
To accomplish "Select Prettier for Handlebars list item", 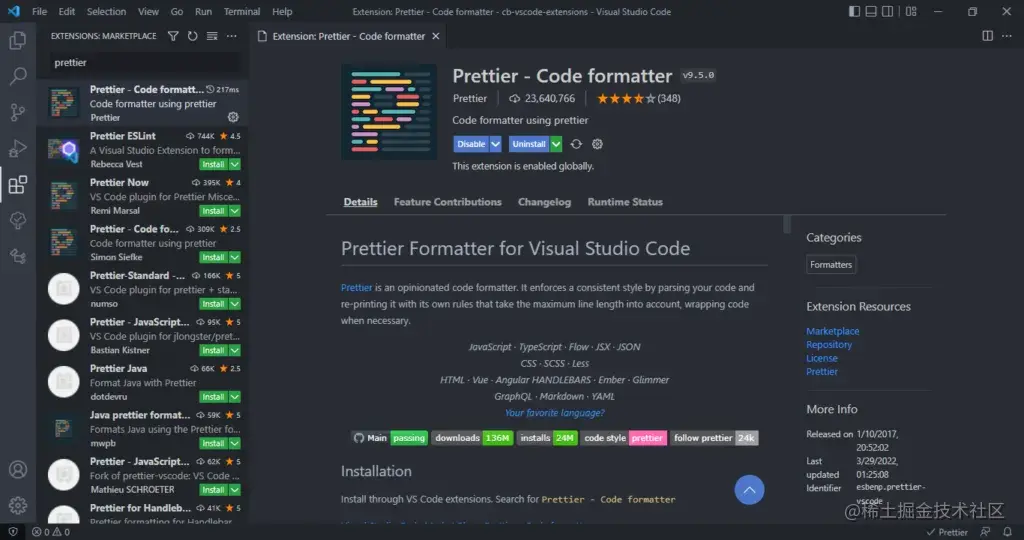I will coord(142,513).
